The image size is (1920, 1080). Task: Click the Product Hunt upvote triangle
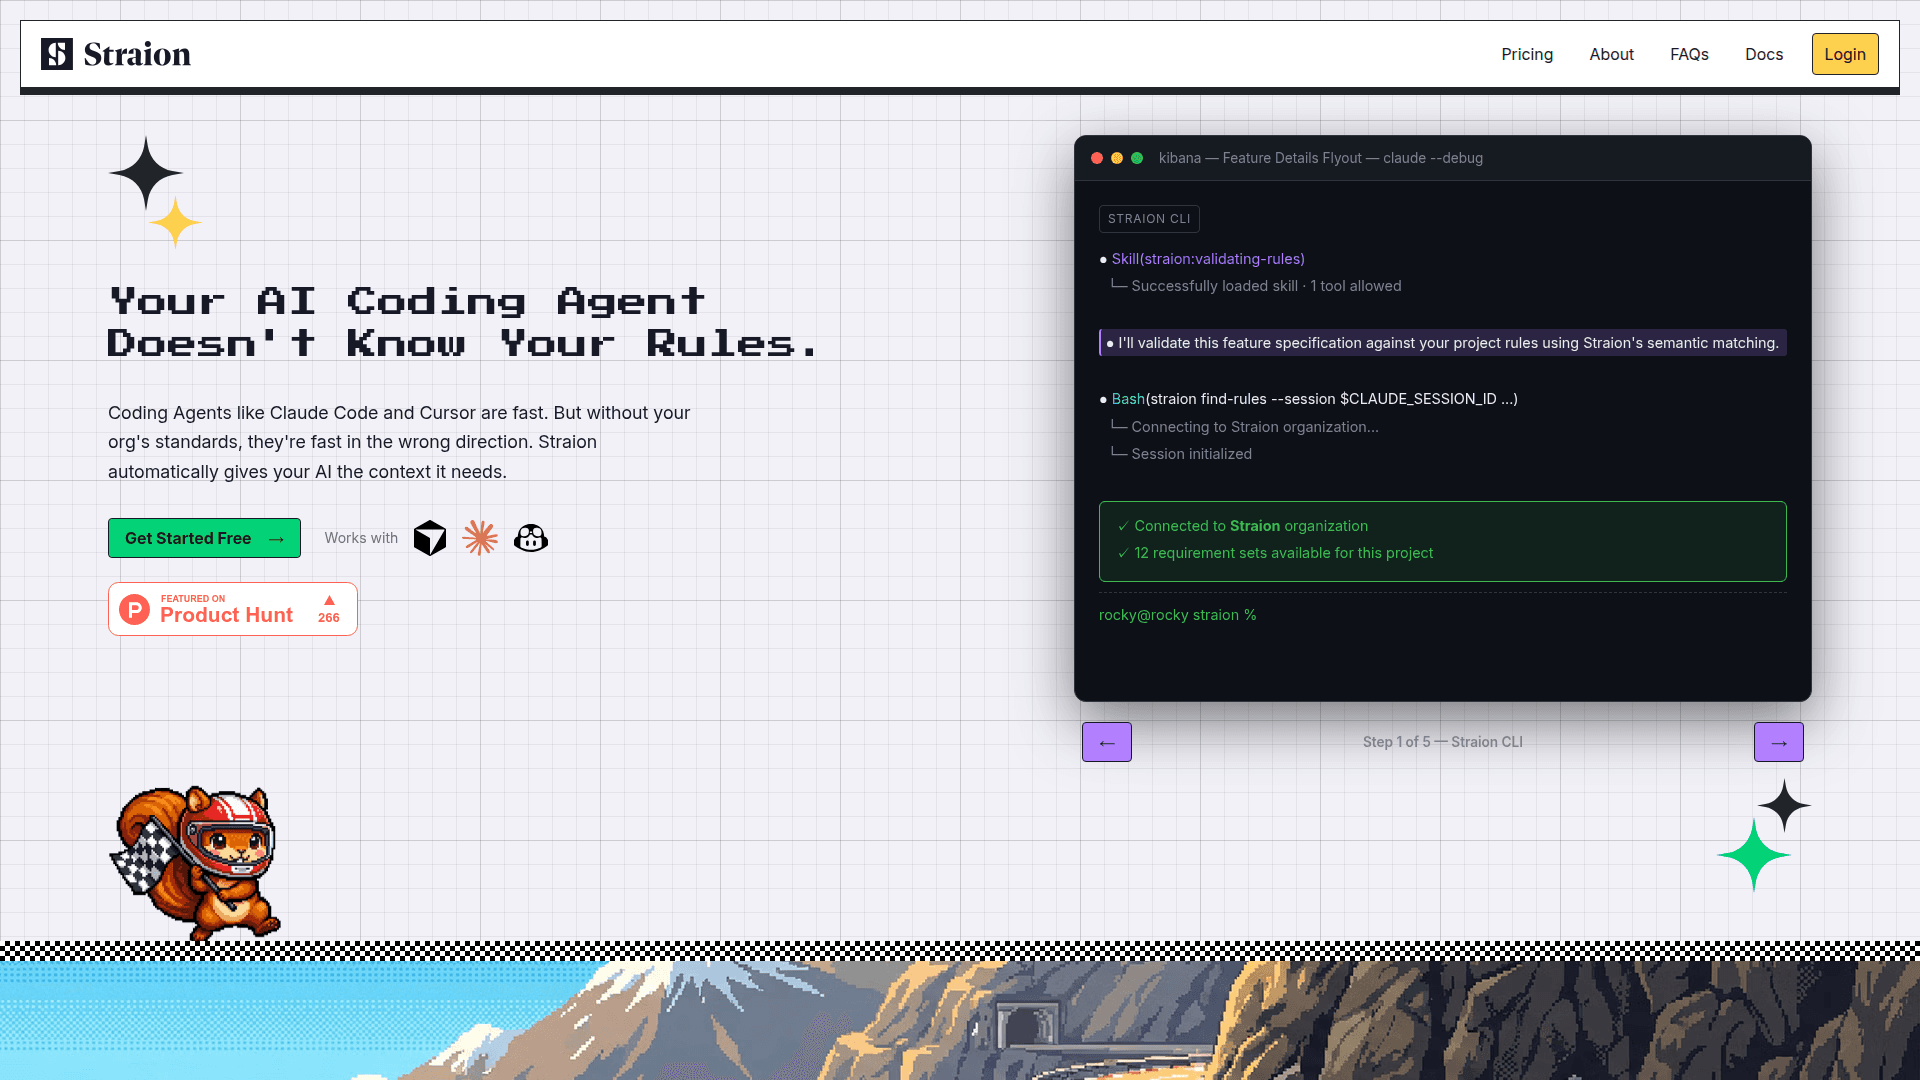[329, 600]
